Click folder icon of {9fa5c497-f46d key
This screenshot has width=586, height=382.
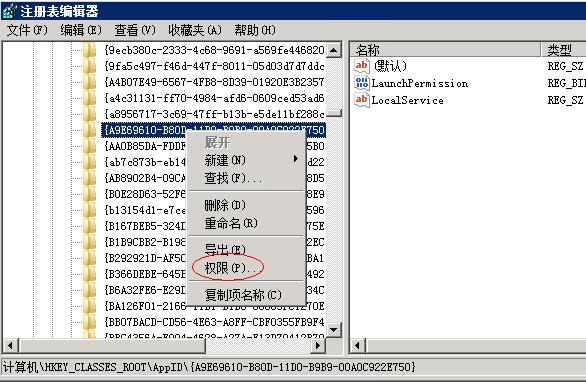[90, 66]
